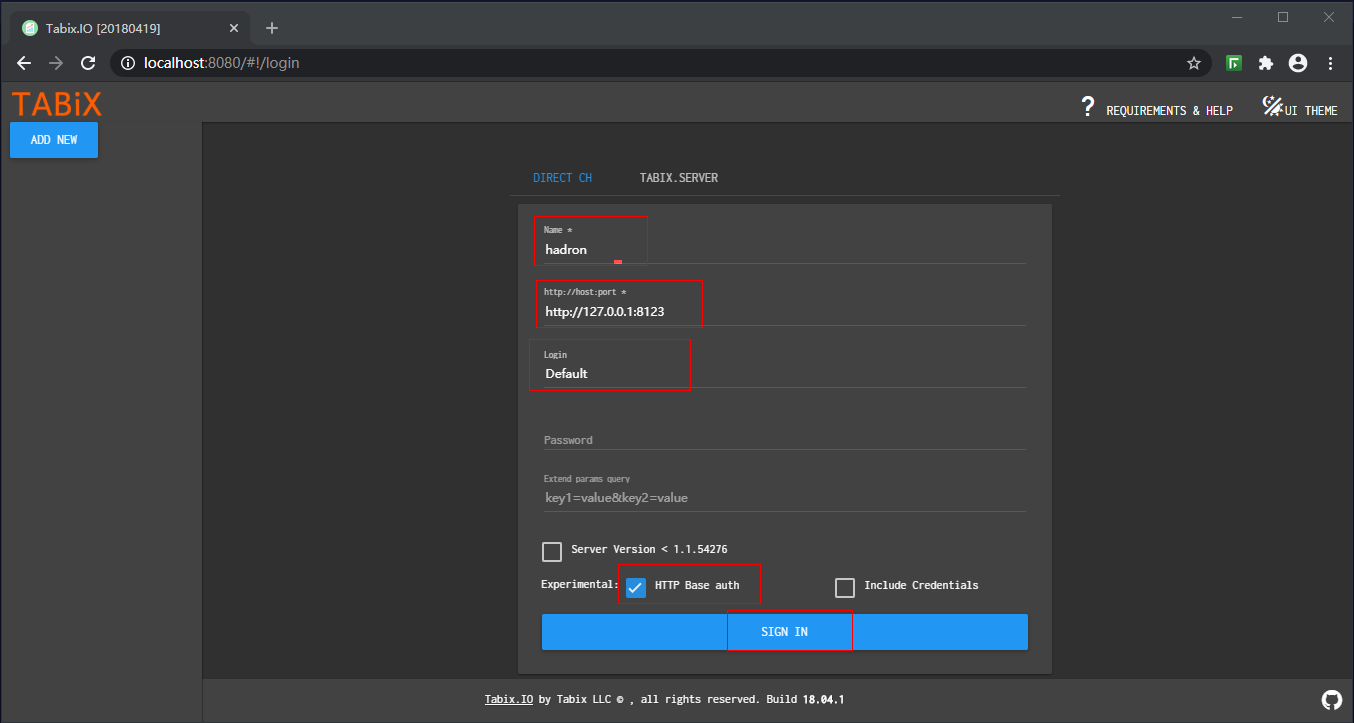Image resolution: width=1354 pixels, height=723 pixels.
Task: Click the browser profile avatar icon
Action: point(1297,62)
